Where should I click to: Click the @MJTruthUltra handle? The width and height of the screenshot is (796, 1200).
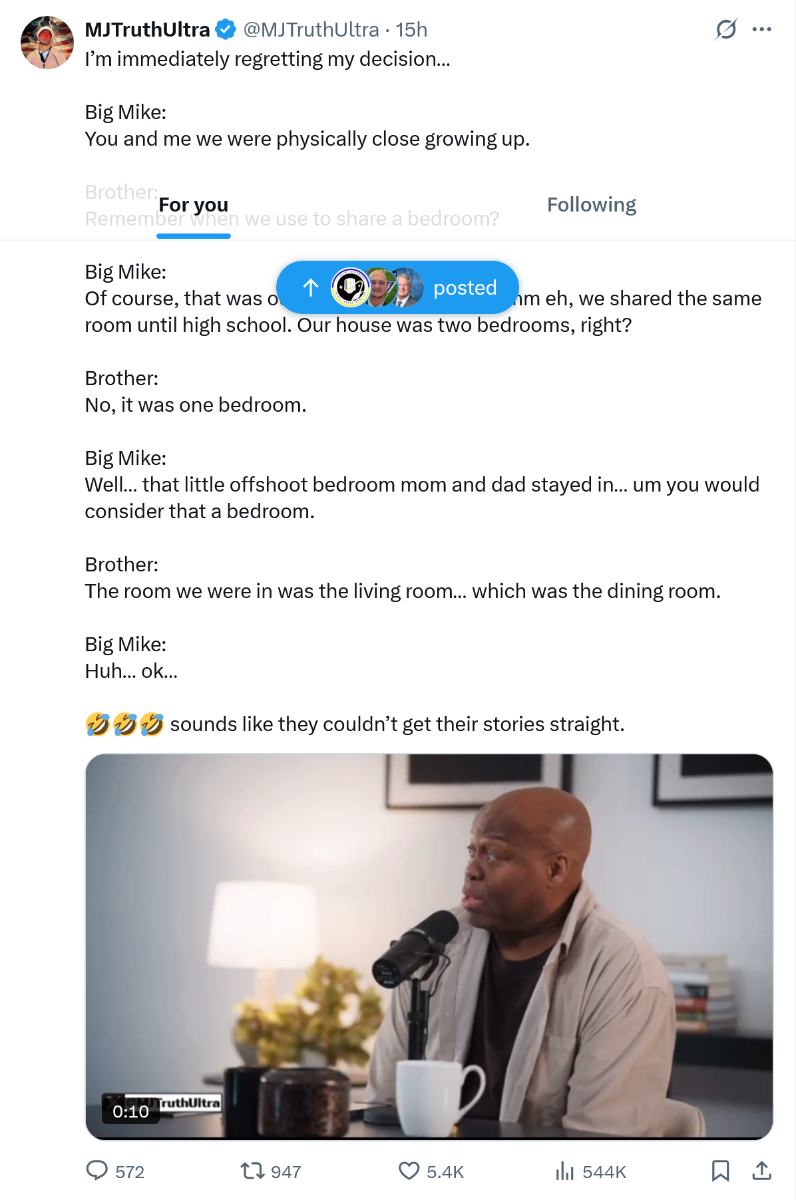coord(309,30)
